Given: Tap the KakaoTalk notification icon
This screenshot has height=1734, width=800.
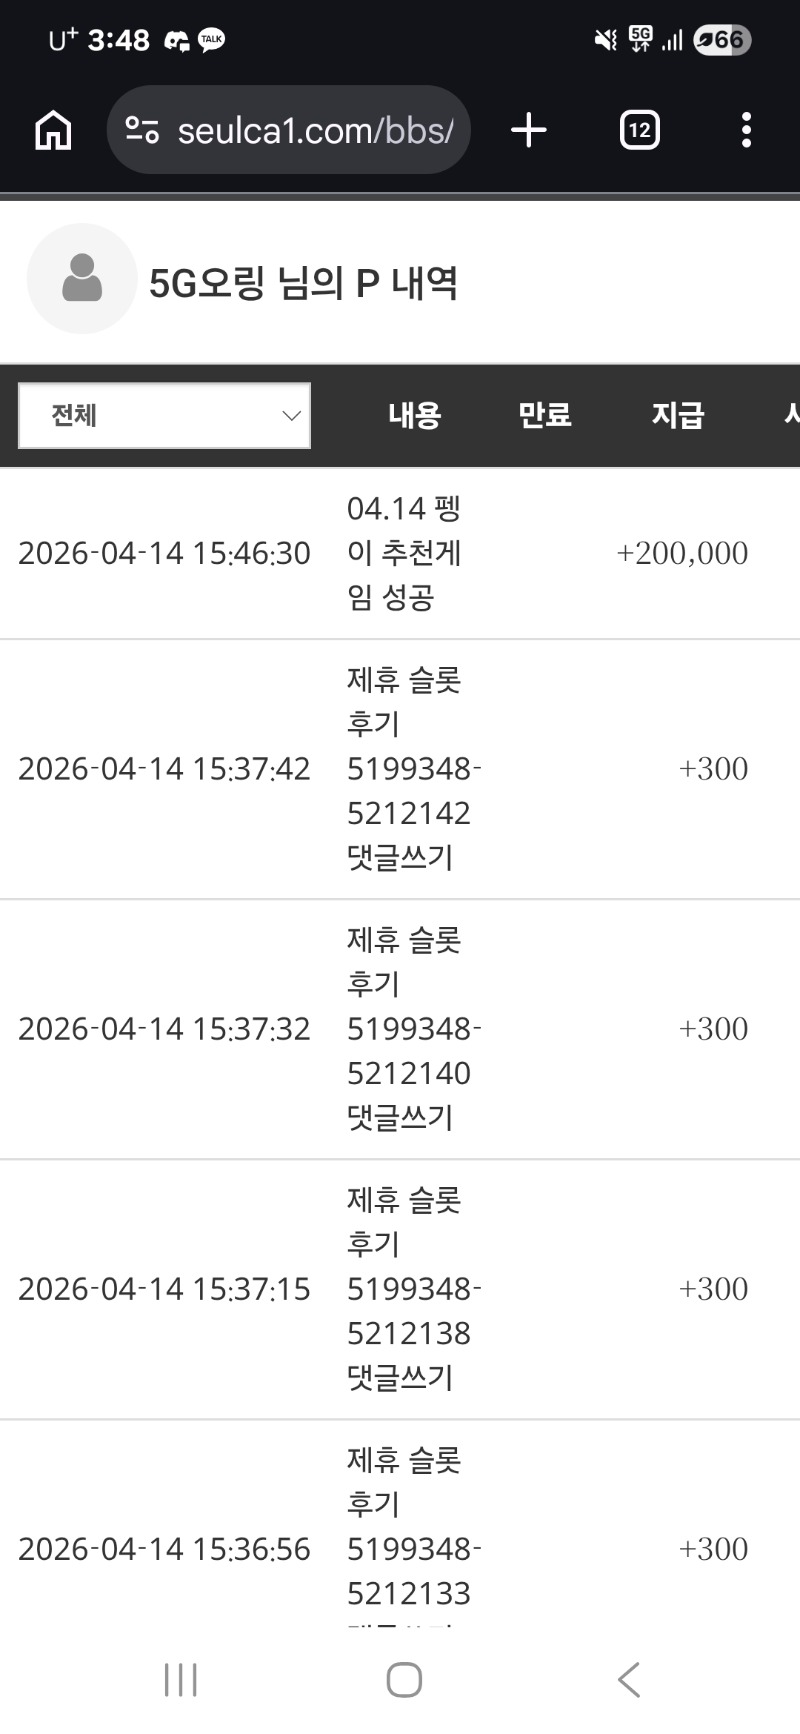Looking at the screenshot, I should pyautogui.click(x=212, y=40).
